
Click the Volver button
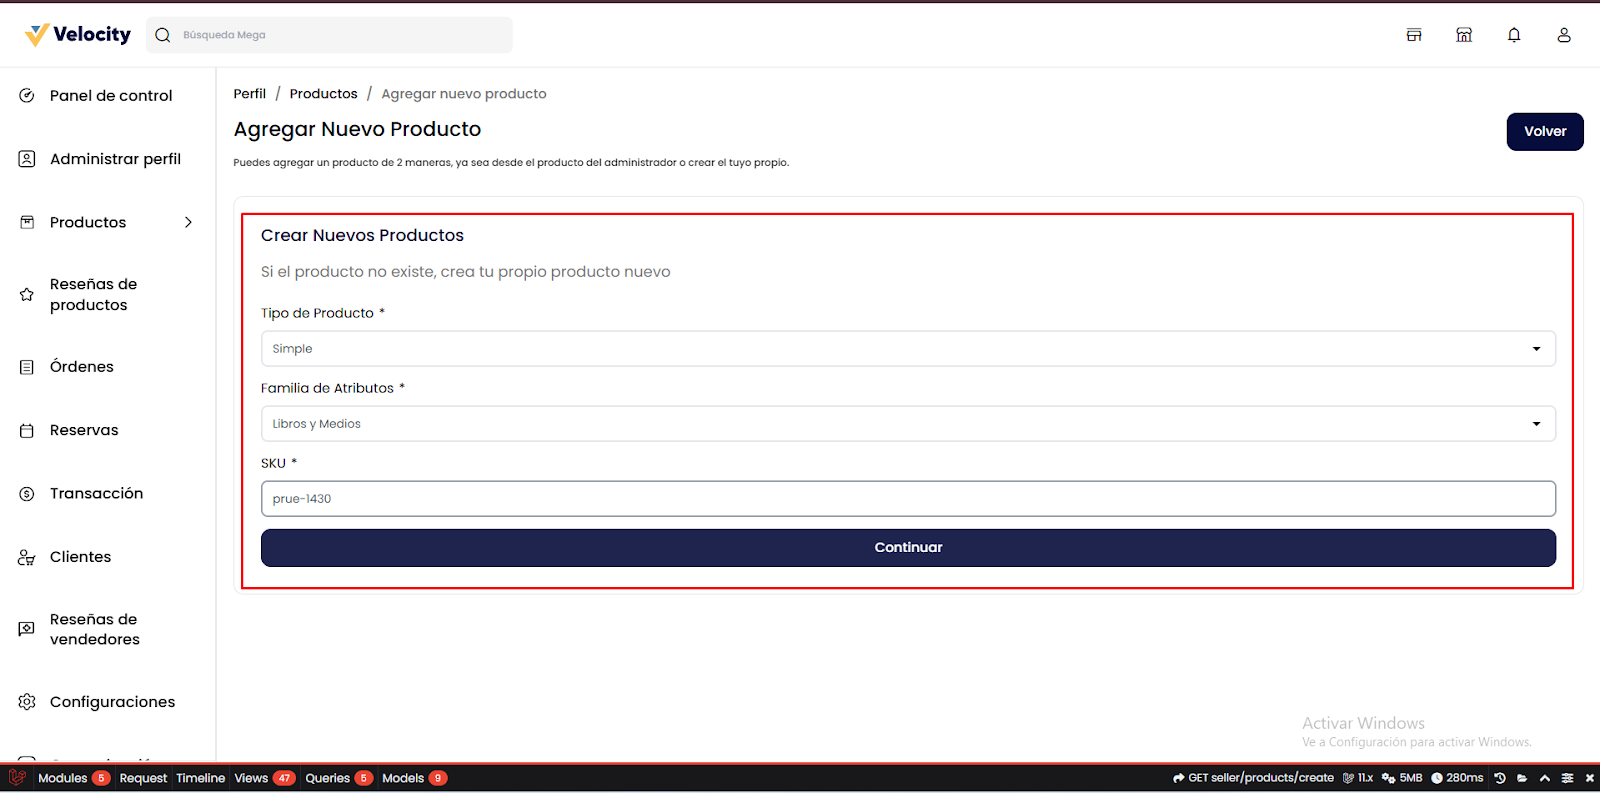(1544, 132)
